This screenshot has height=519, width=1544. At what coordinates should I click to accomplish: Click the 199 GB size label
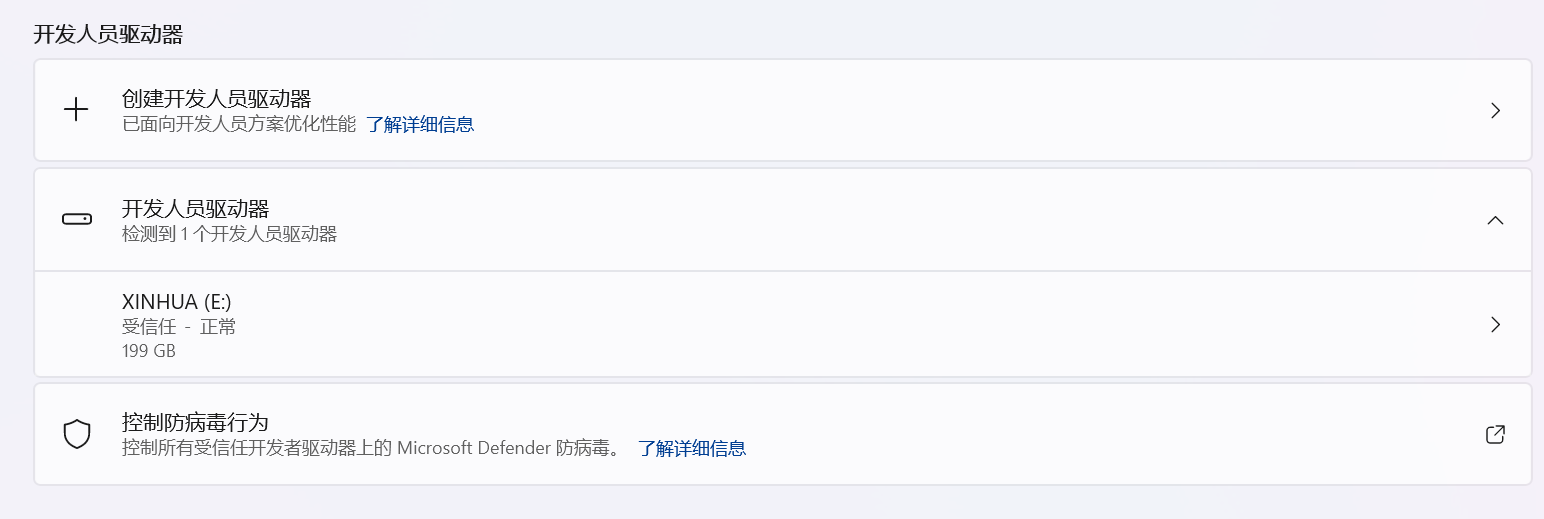click(x=149, y=351)
